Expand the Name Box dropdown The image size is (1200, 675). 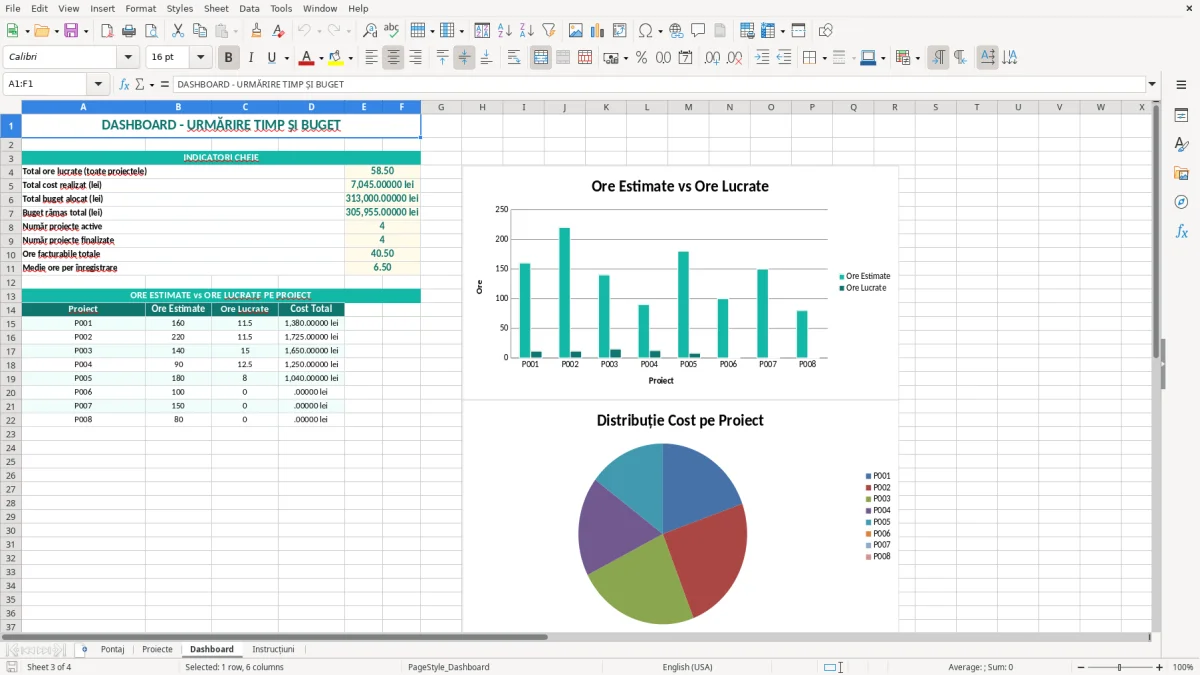[98, 84]
